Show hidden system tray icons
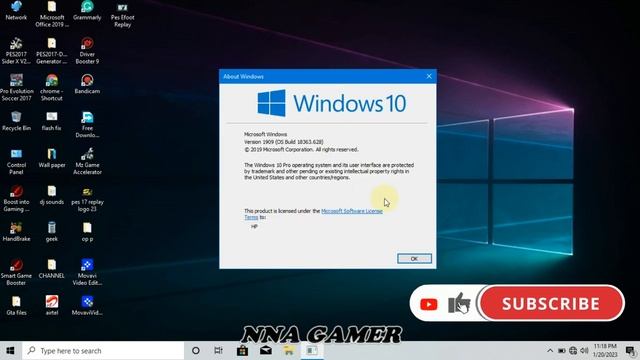Screen dimensions: 640x360 (550, 351)
